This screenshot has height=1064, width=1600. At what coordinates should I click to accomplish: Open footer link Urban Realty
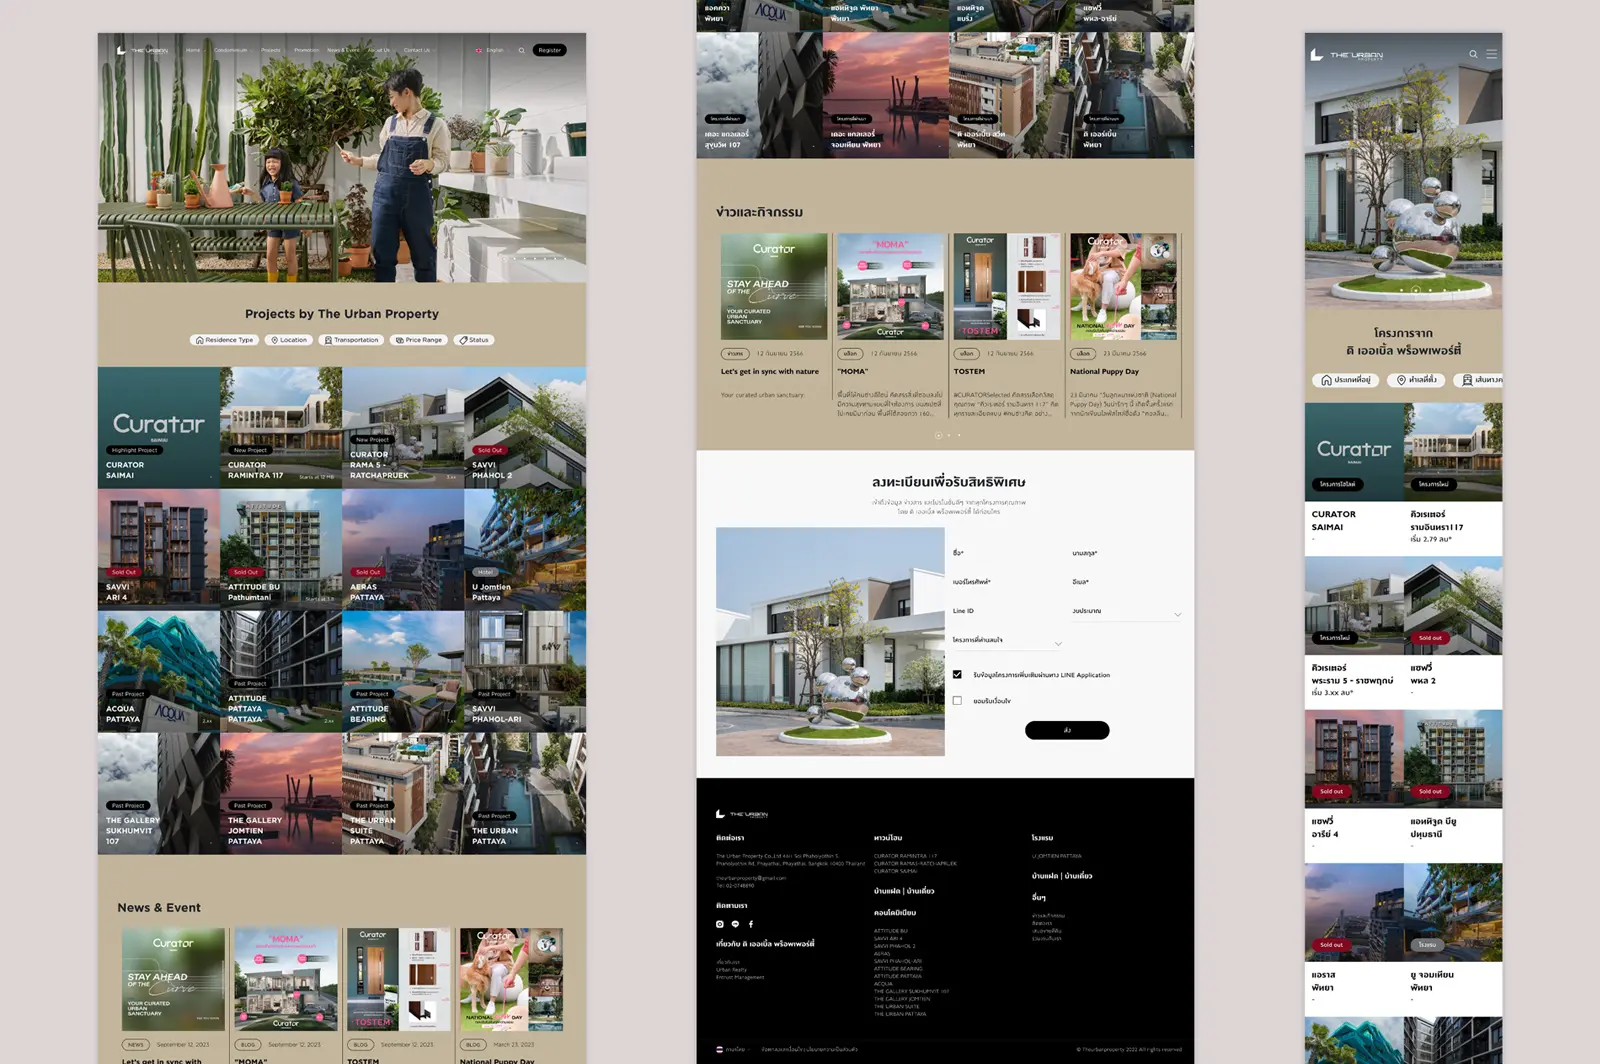731,970
